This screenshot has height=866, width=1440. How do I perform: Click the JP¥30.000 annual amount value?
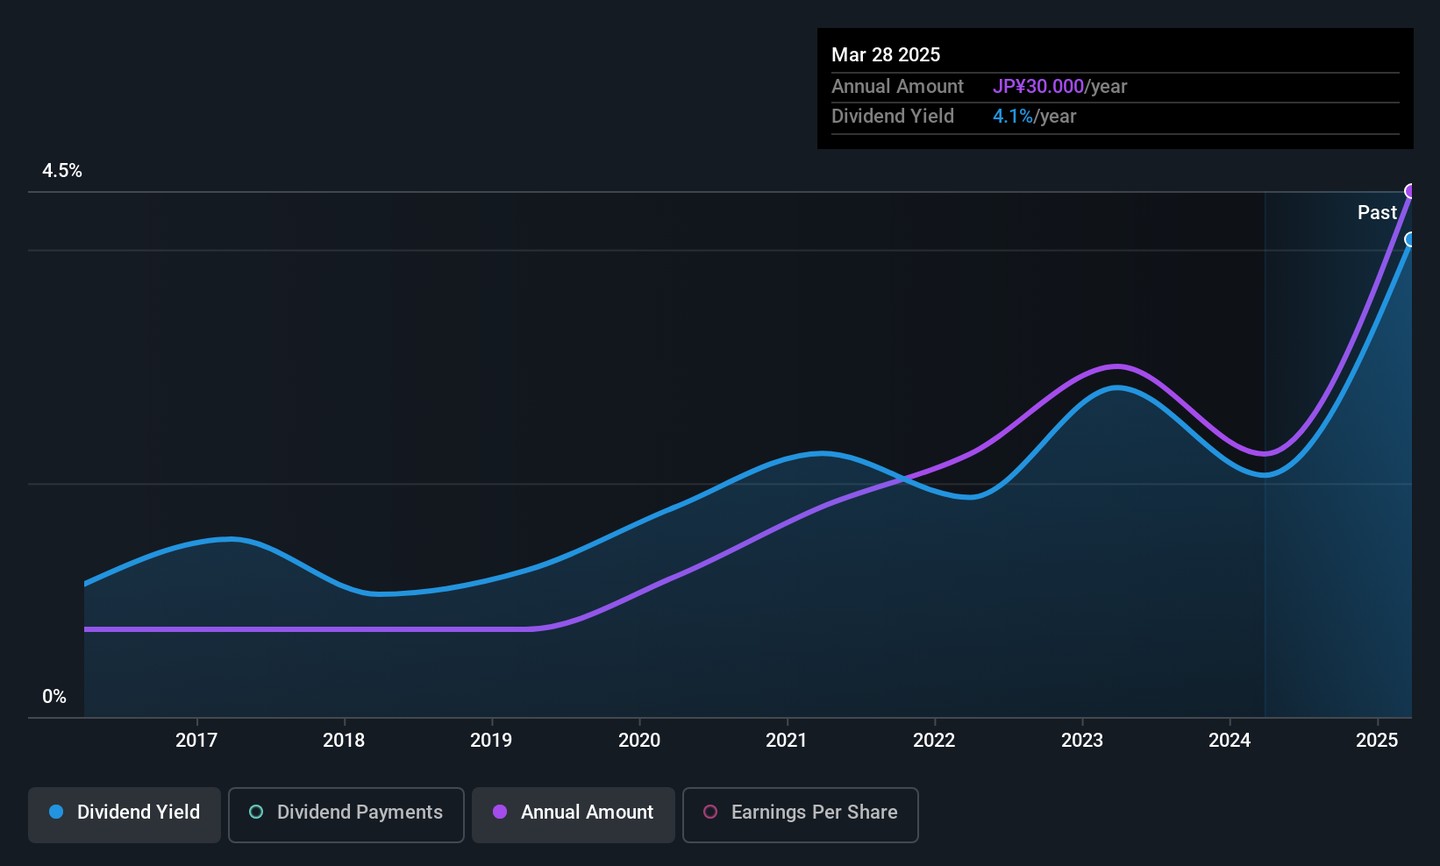1038,87
